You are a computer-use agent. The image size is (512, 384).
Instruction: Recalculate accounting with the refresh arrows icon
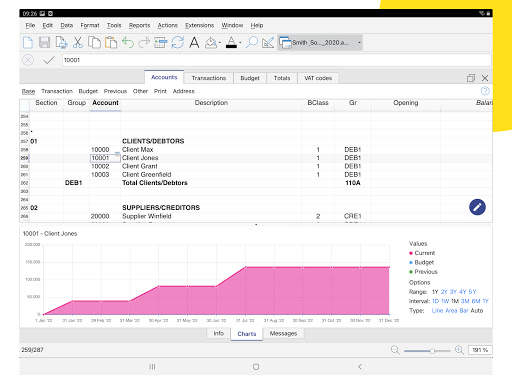click(178, 43)
